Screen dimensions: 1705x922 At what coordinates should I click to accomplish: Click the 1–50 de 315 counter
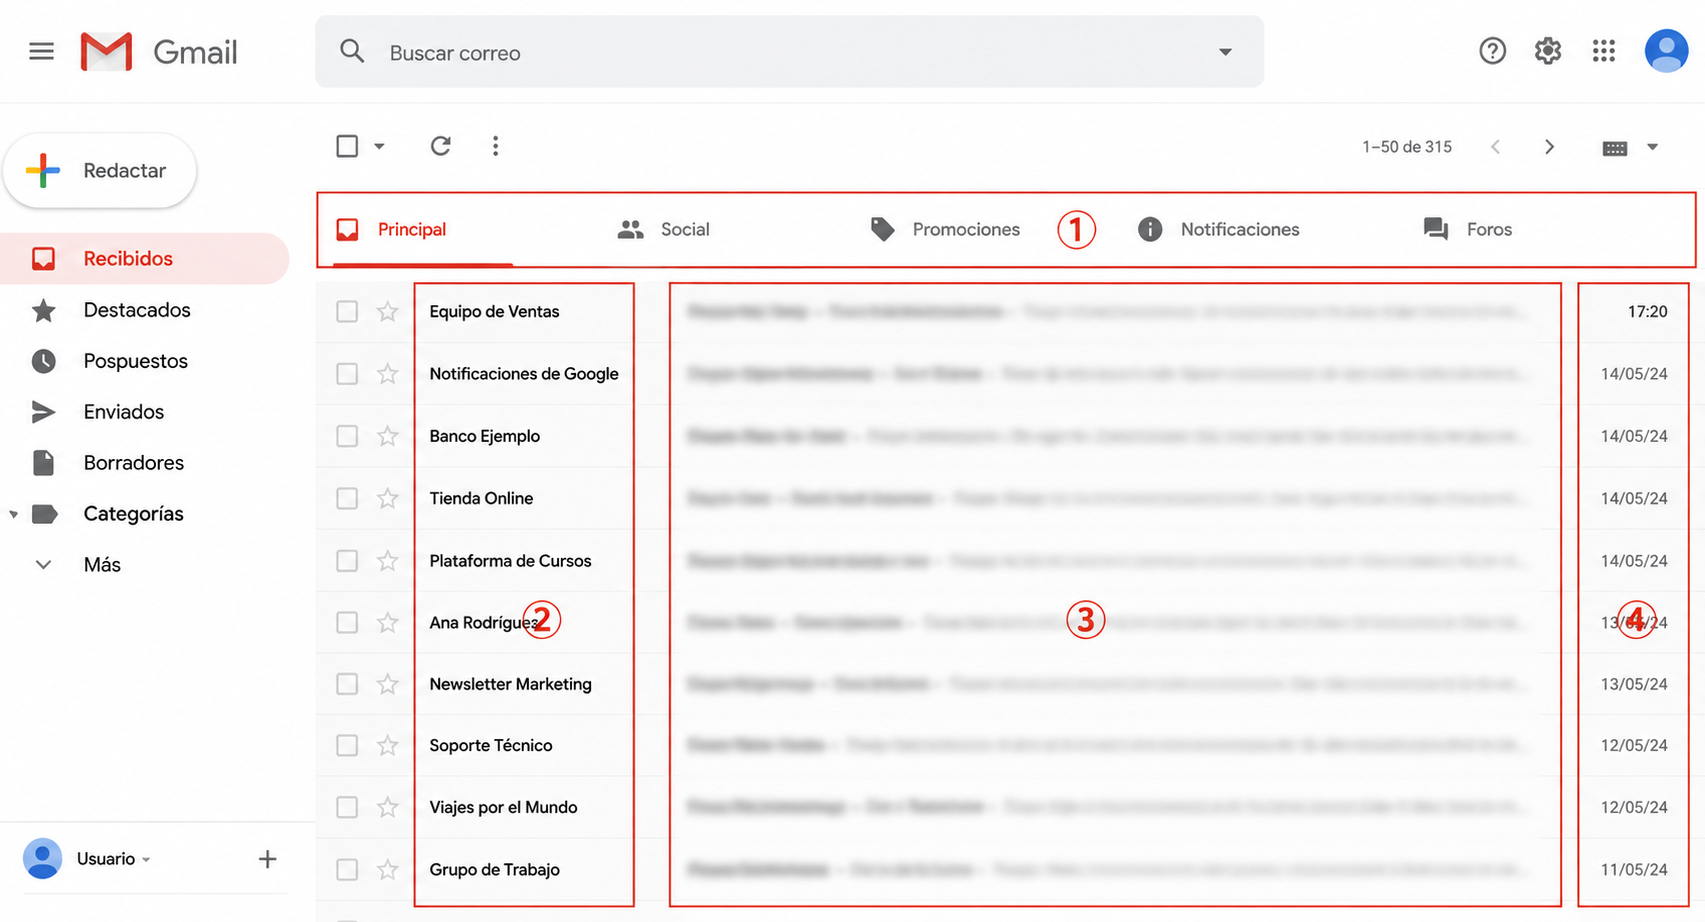(1407, 147)
